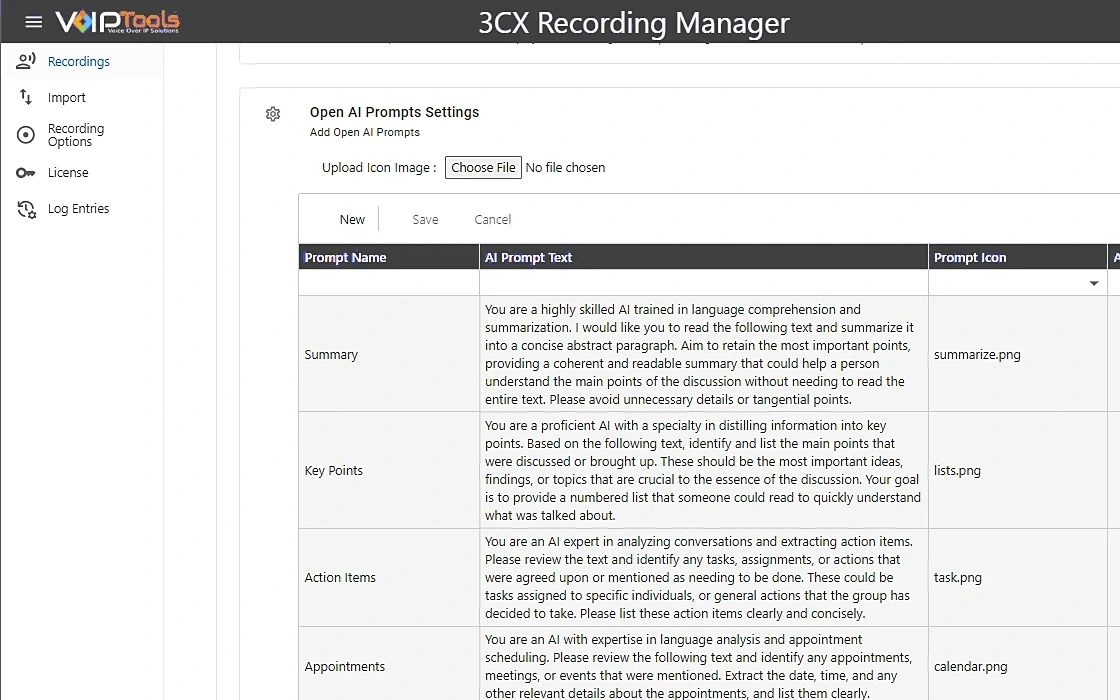The width and height of the screenshot is (1120, 700).
Task: Click the Prompt Name filter field
Action: click(x=389, y=283)
